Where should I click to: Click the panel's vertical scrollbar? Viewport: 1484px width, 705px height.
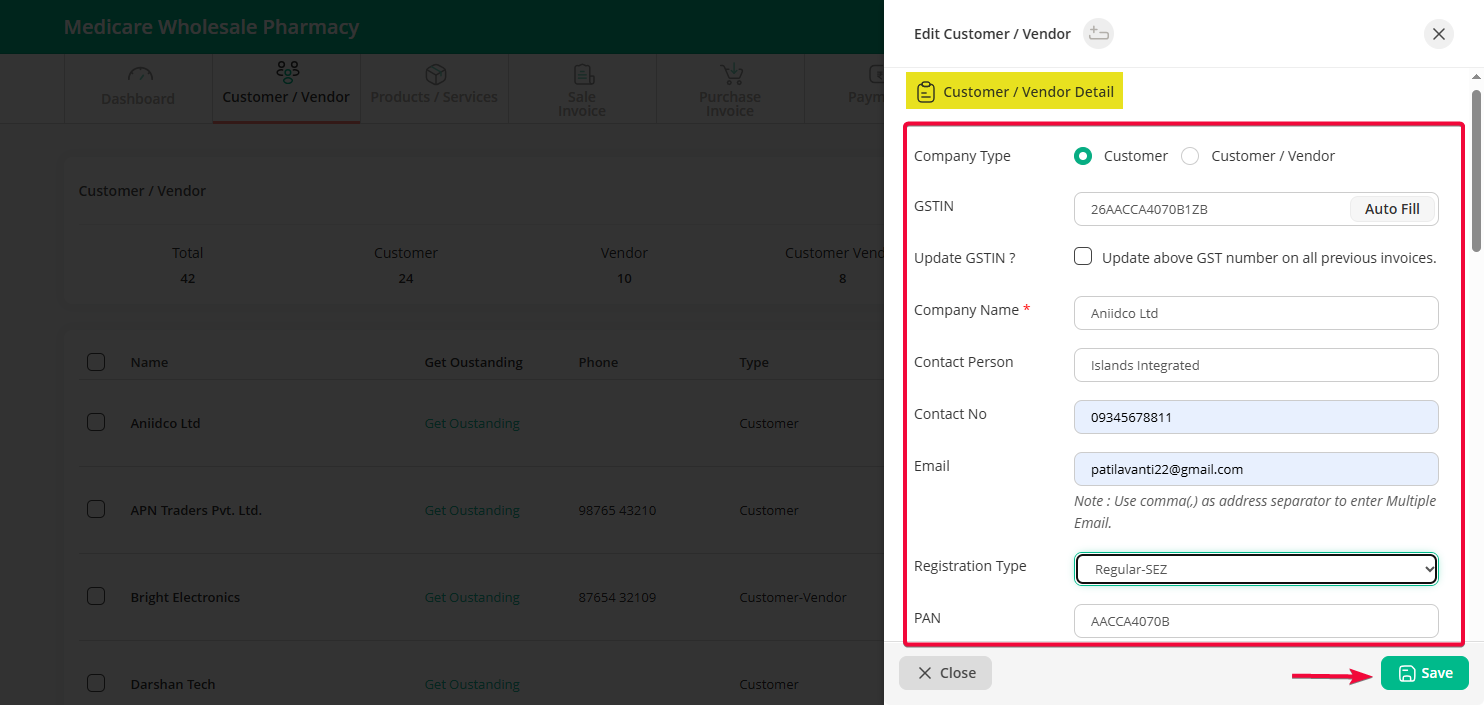coord(1475,170)
